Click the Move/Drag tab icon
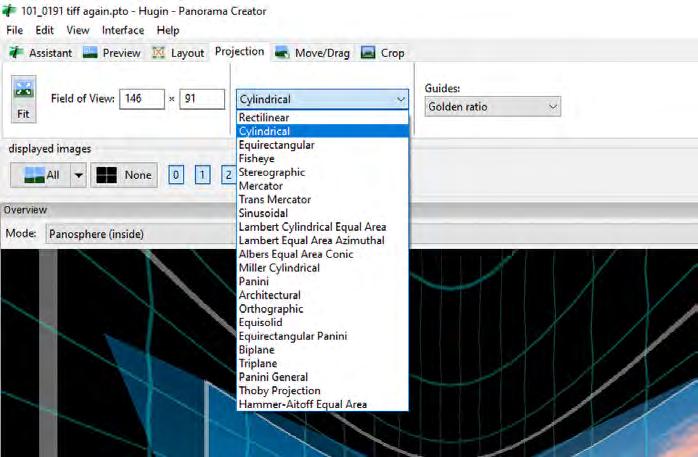 [x=282, y=53]
